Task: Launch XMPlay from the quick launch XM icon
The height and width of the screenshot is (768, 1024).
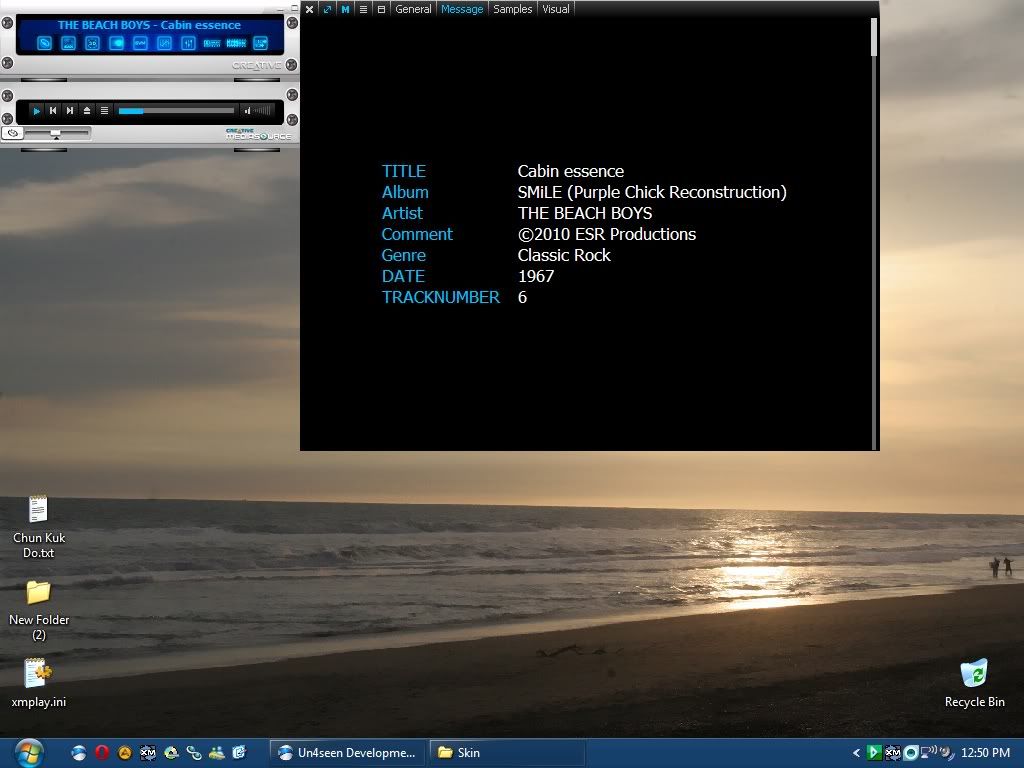Action: [148, 753]
